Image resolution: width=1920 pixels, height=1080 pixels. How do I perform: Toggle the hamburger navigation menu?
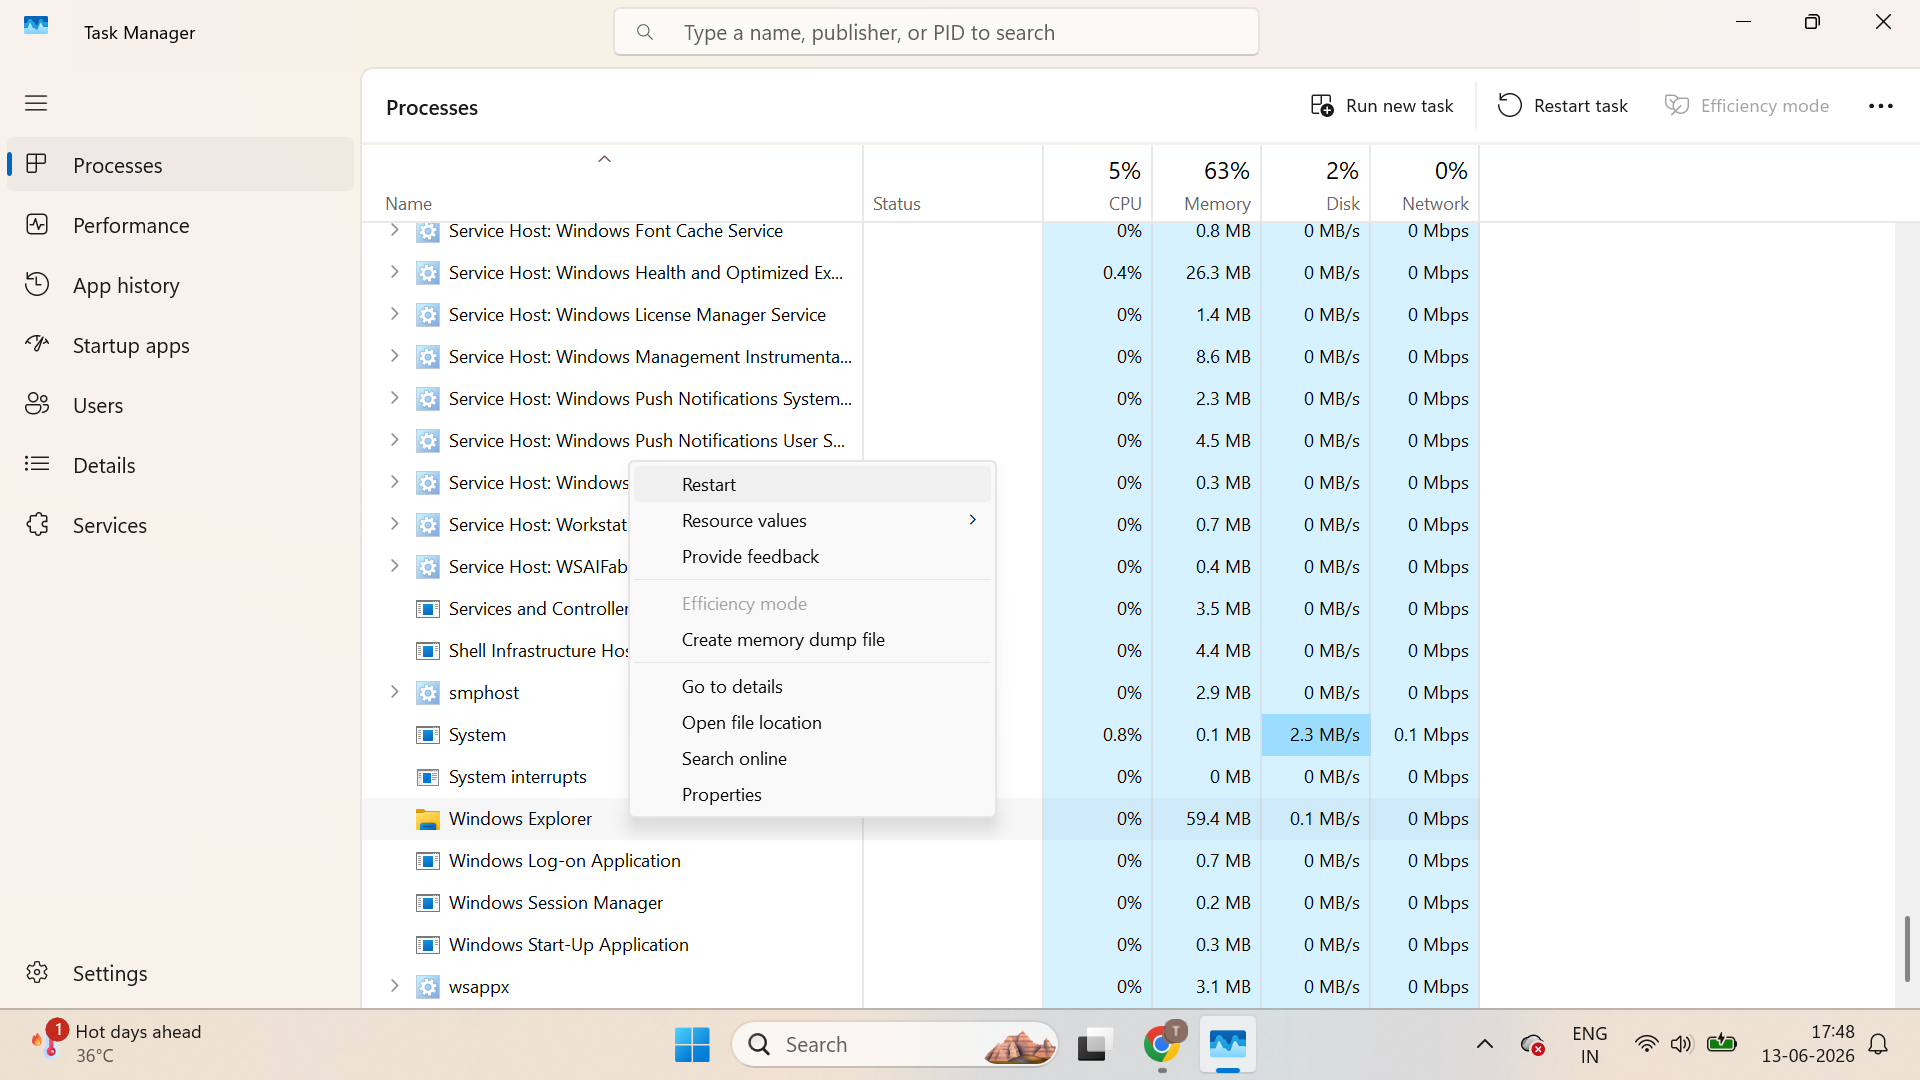[x=36, y=103]
